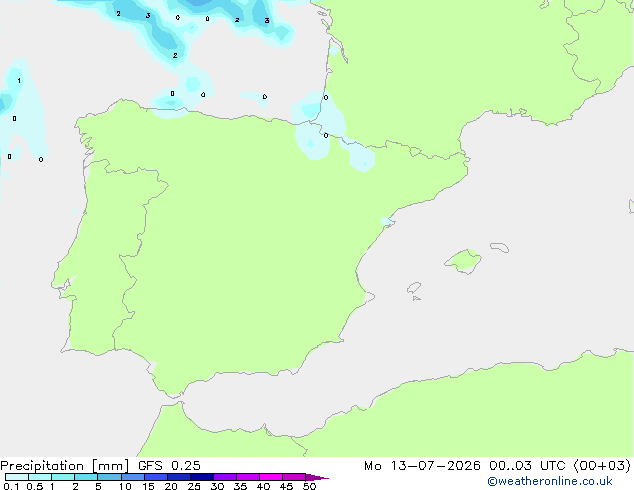Click the legend label '10'
This screenshot has height=490, width=634.
point(125,486)
